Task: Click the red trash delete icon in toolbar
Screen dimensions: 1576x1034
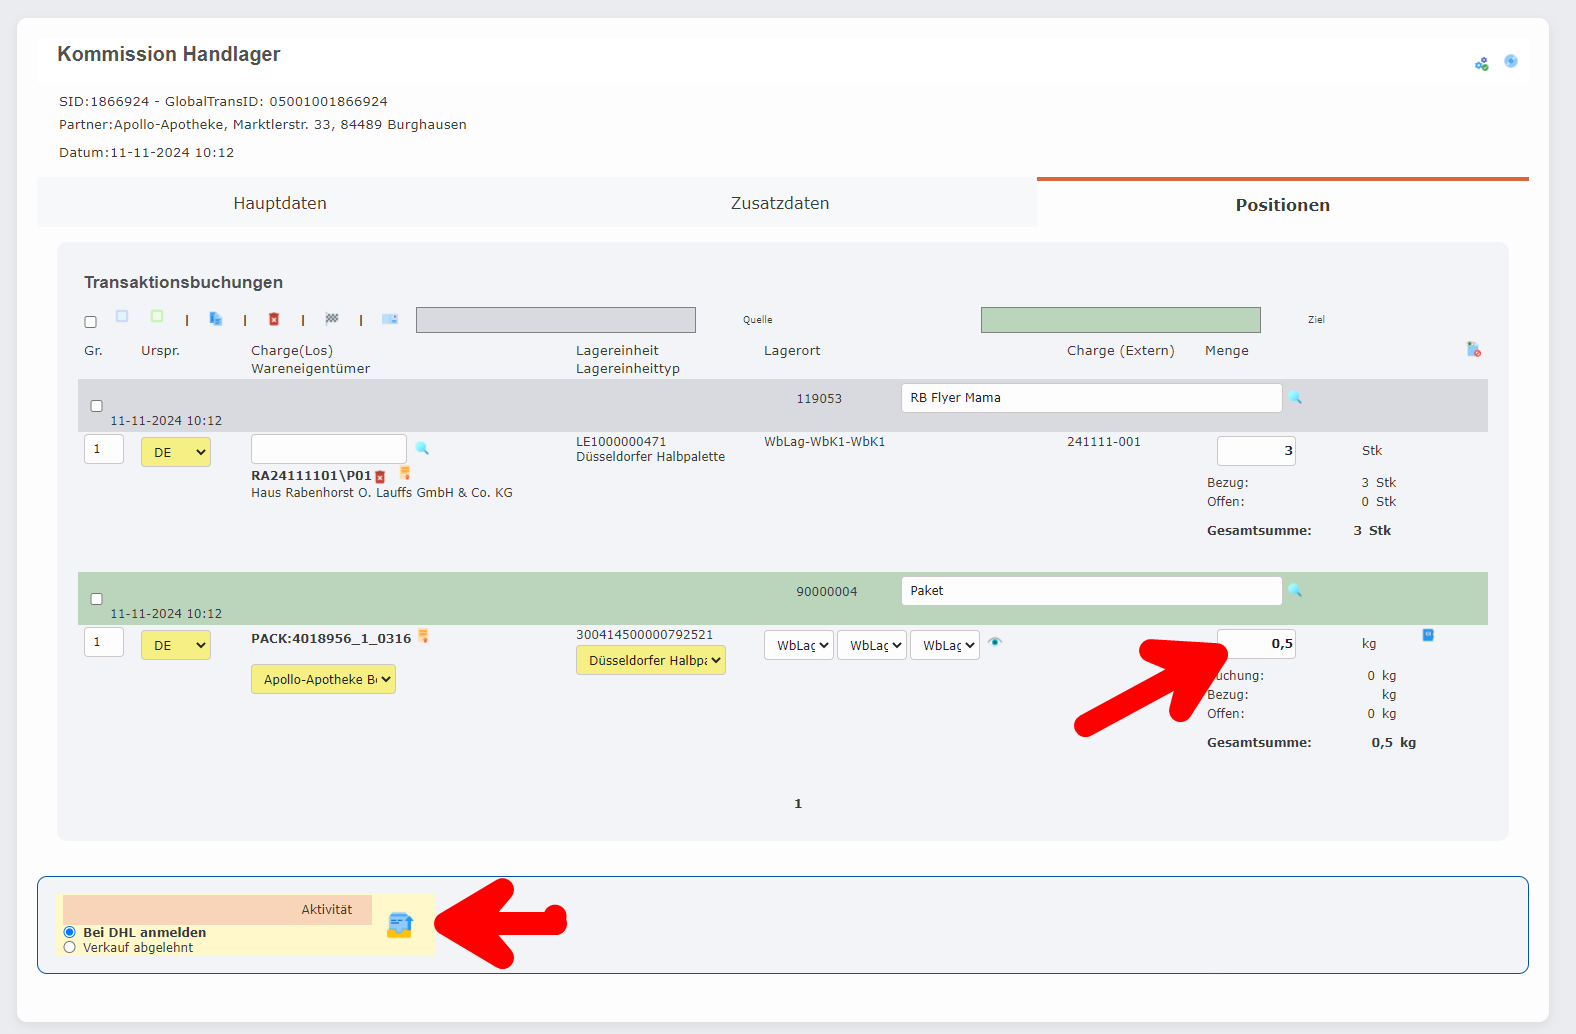Action: tap(274, 319)
